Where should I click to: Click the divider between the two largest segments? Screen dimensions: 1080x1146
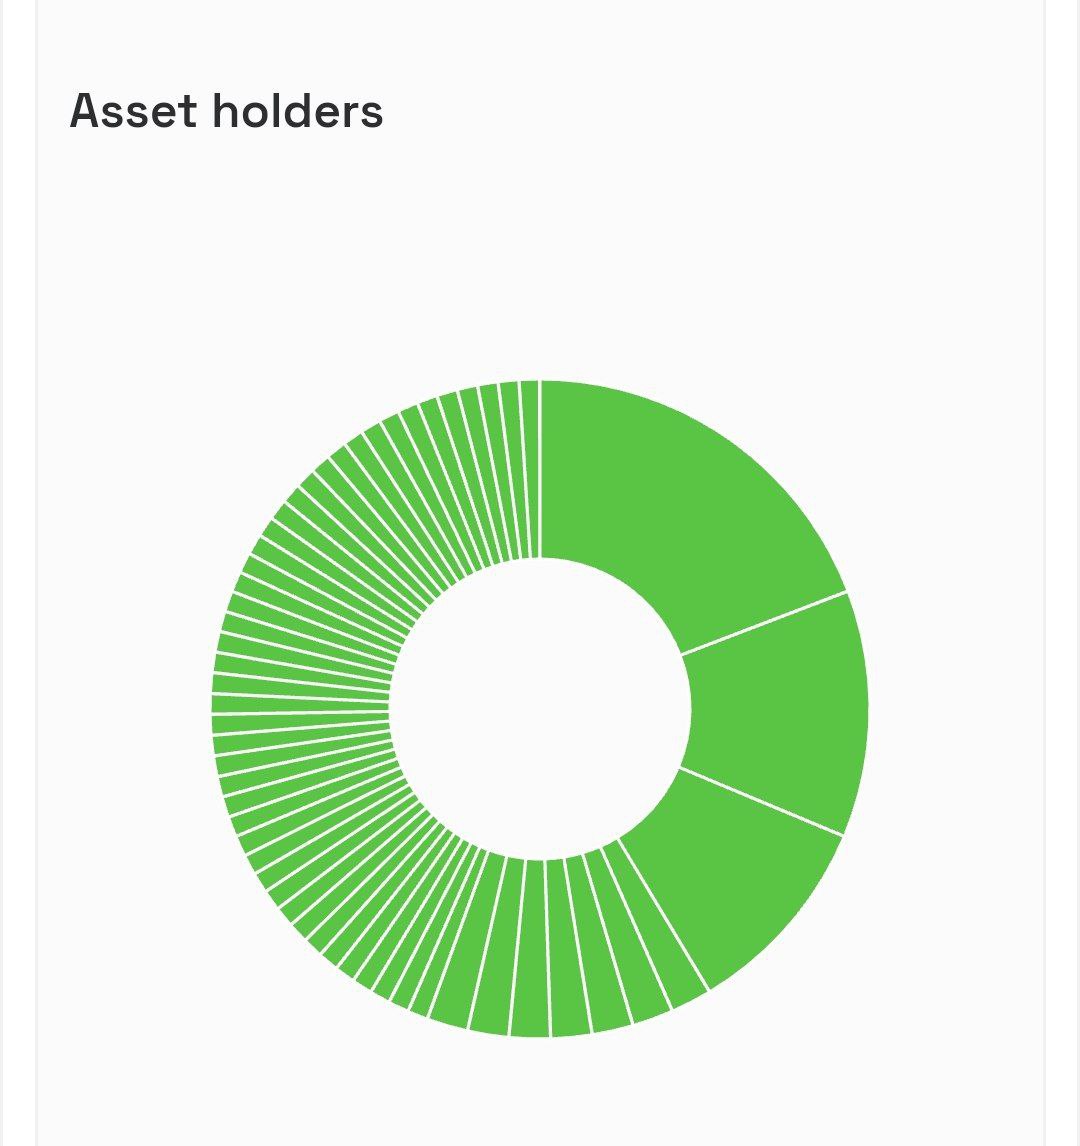764,623
